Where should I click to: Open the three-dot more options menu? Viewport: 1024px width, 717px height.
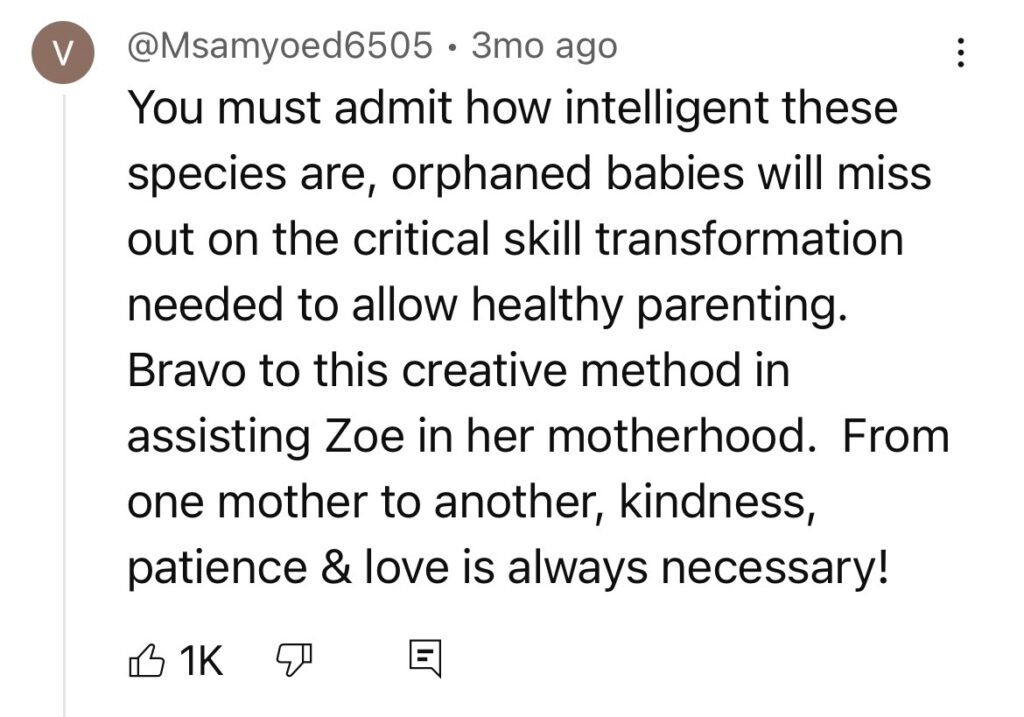961,52
